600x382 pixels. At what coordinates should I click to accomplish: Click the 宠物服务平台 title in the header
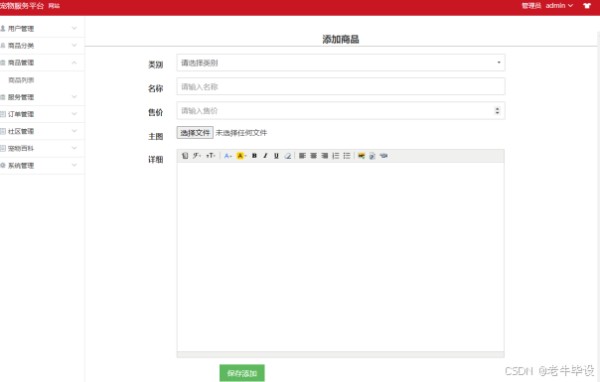(22, 6)
